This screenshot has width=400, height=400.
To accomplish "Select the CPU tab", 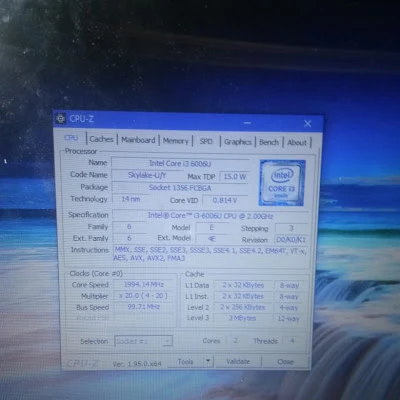I will point(71,138).
